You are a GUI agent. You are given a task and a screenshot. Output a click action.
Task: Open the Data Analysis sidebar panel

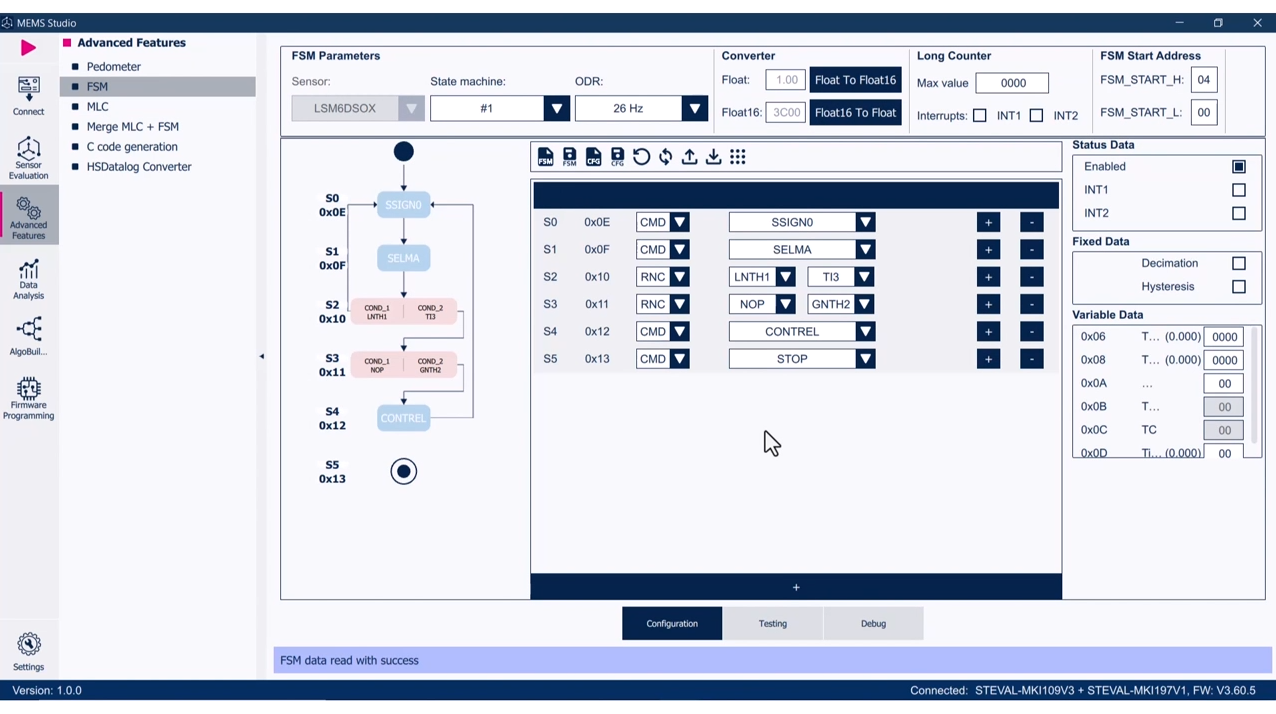click(28, 280)
